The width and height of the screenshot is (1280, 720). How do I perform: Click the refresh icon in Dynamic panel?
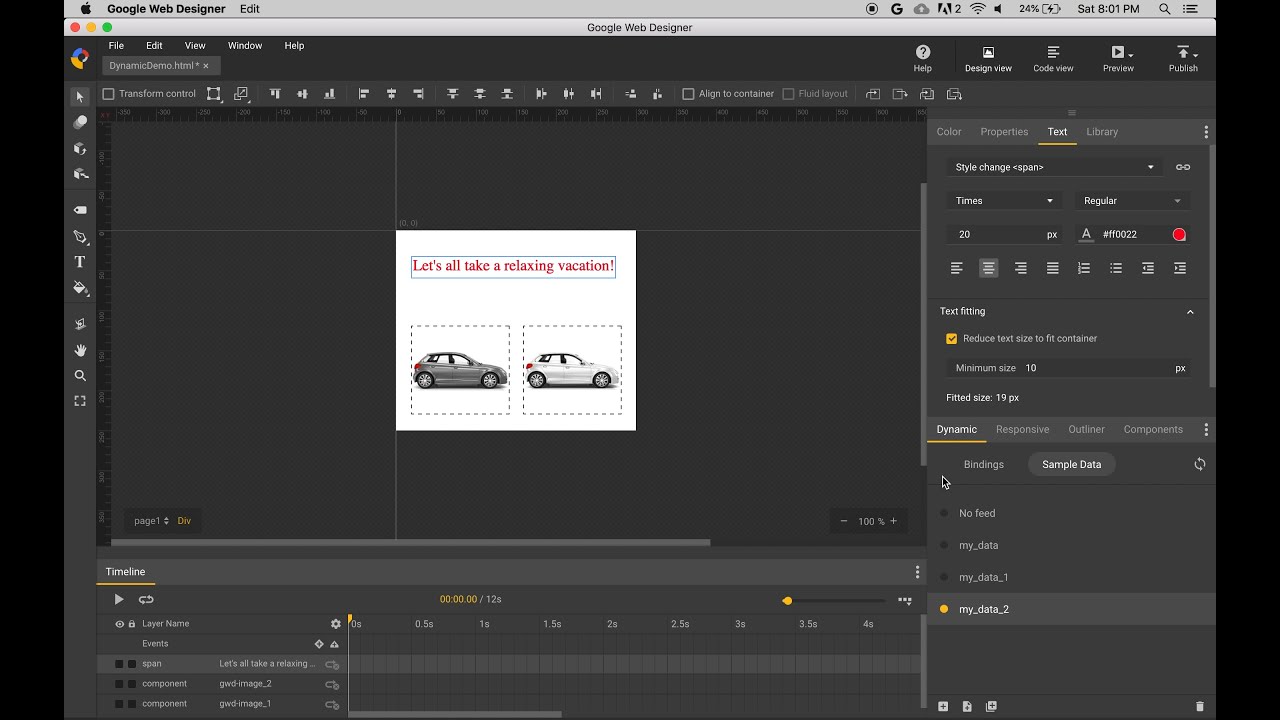tap(1199, 464)
